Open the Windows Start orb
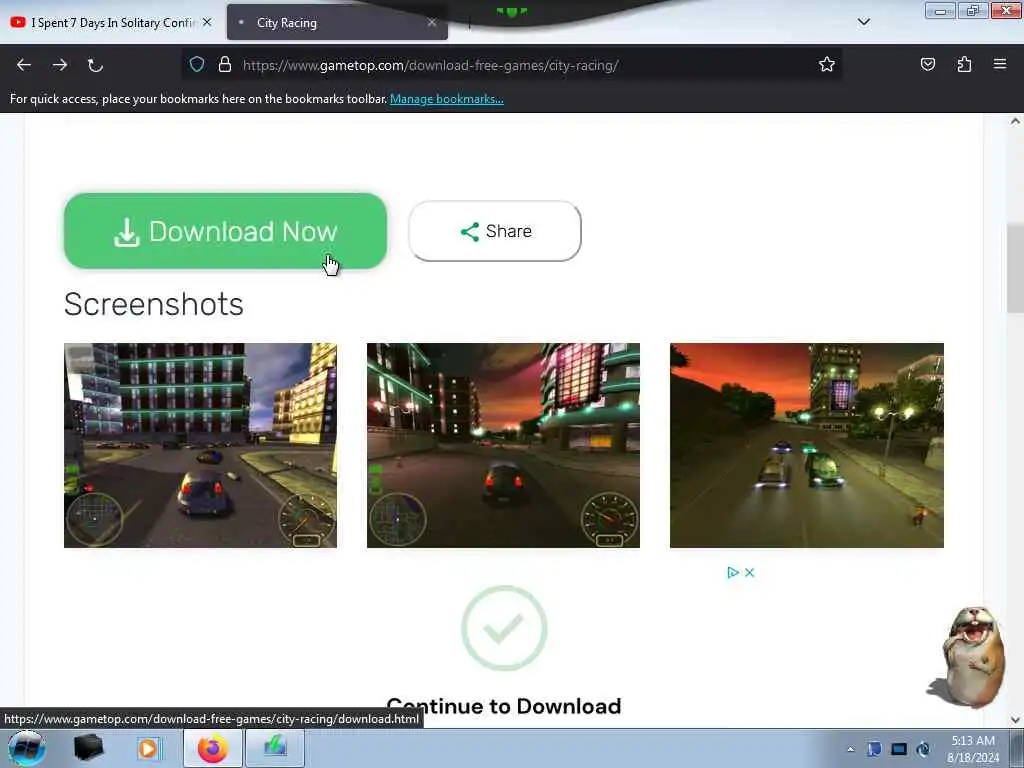Screen dimensions: 1024x768 coord(27,748)
